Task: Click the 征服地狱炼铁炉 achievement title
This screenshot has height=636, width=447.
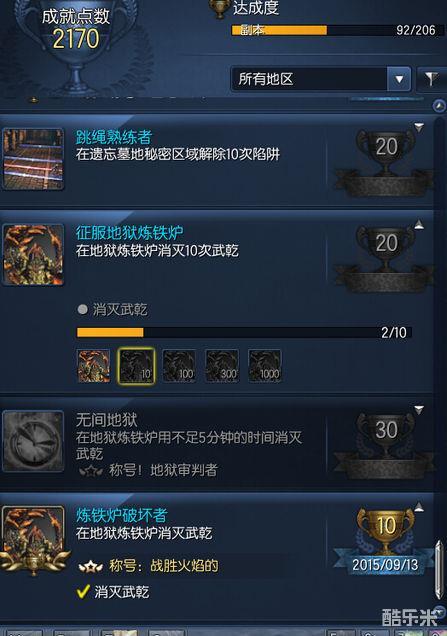Action: click(129, 233)
